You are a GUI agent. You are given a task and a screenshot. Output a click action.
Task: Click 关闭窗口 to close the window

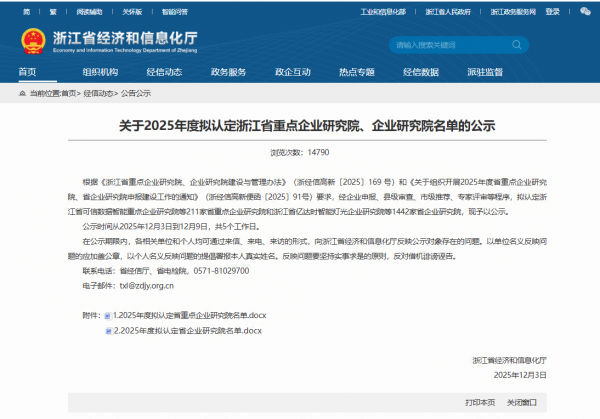(x=521, y=402)
